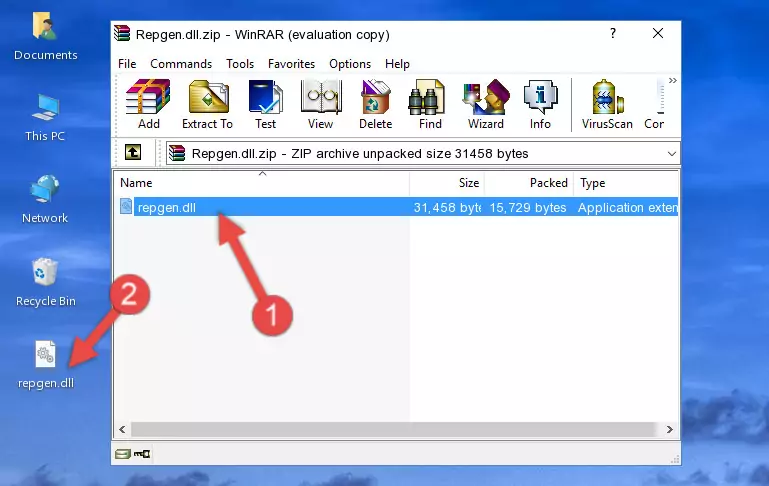This screenshot has width=769, height=486.
Task: Open the Tools menu
Action: (240, 64)
